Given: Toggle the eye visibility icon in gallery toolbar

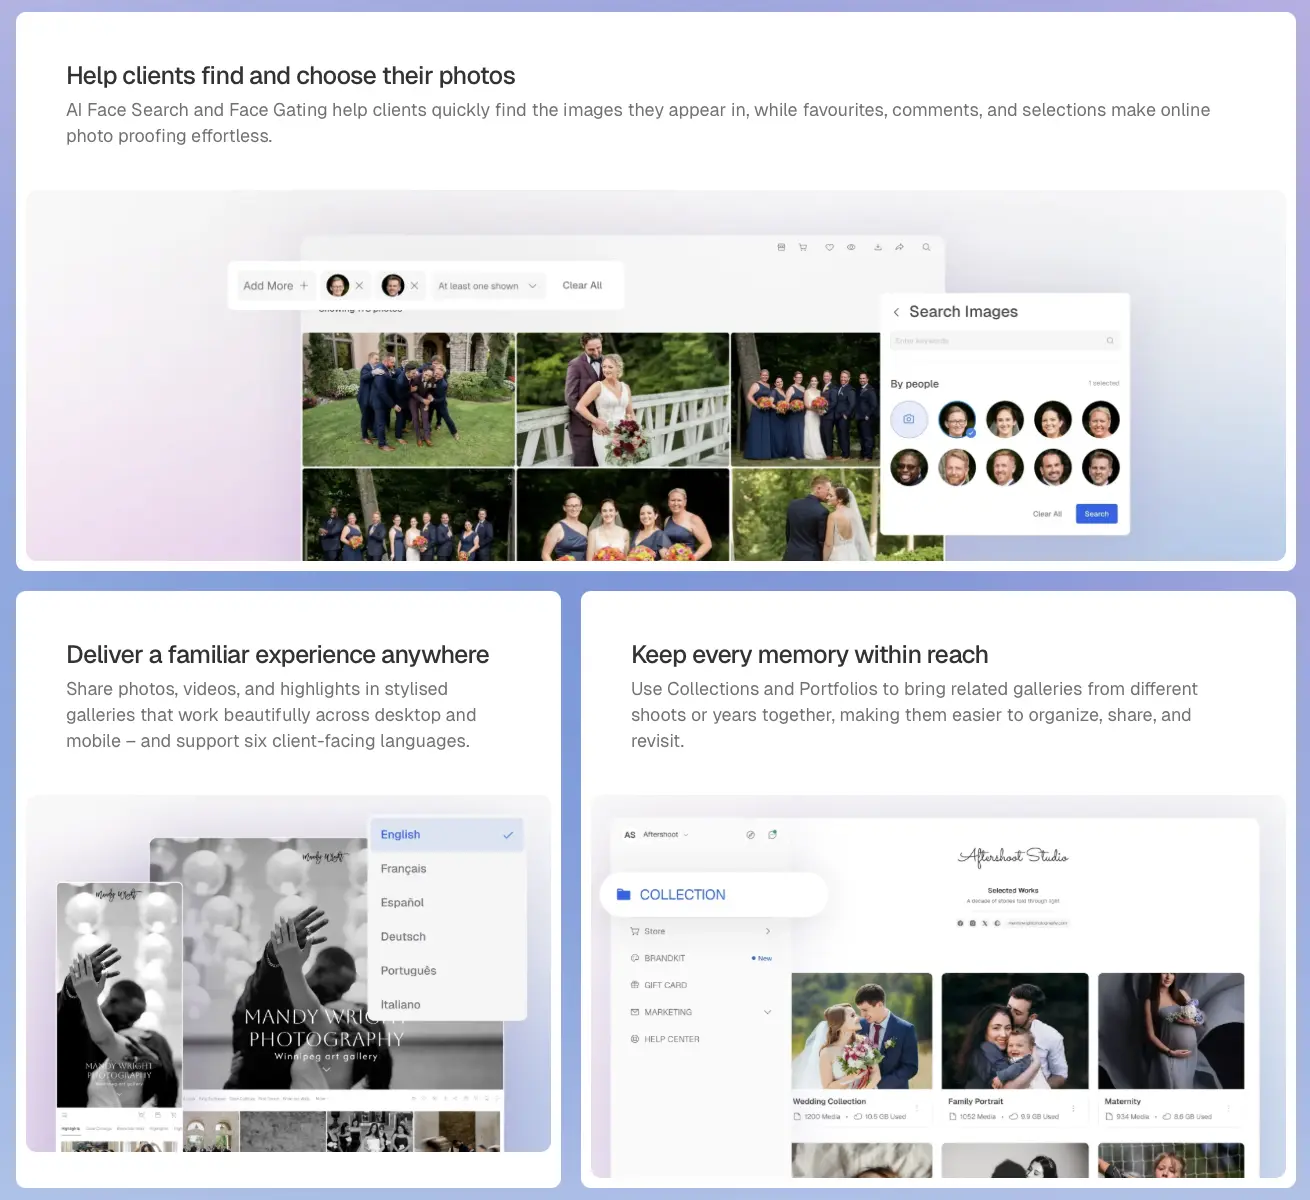Looking at the screenshot, I should 851,247.
